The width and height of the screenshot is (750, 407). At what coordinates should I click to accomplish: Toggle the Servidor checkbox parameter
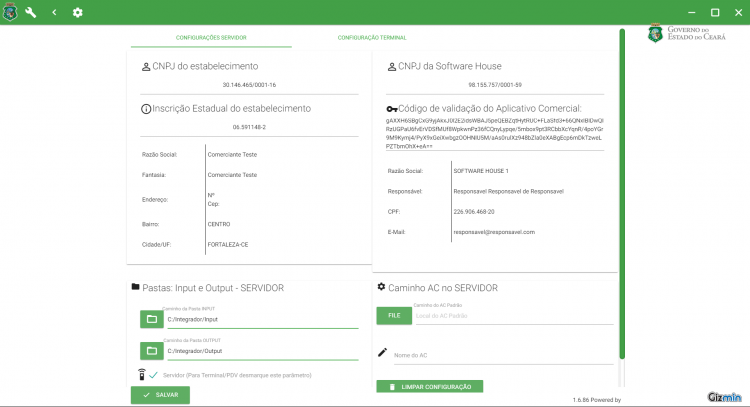click(x=153, y=375)
